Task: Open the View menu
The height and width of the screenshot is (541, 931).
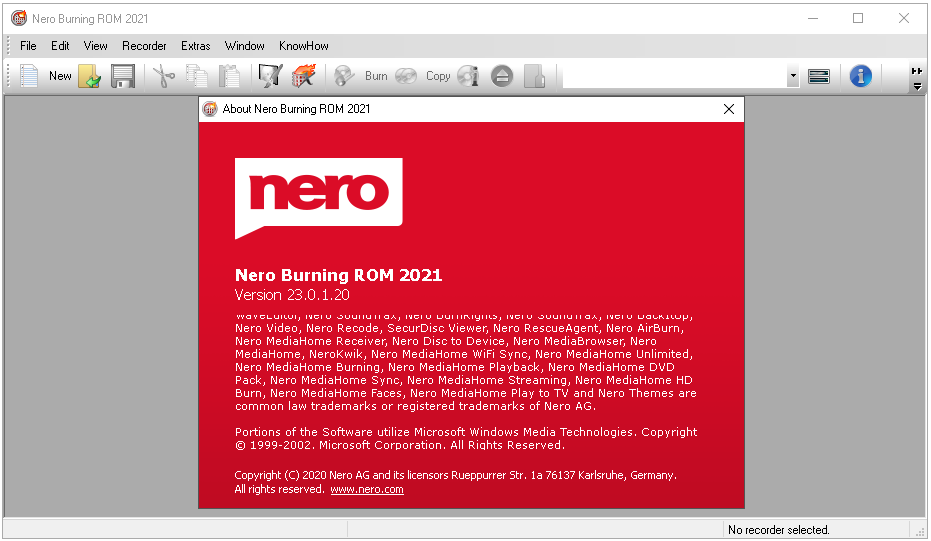Action: coord(95,46)
